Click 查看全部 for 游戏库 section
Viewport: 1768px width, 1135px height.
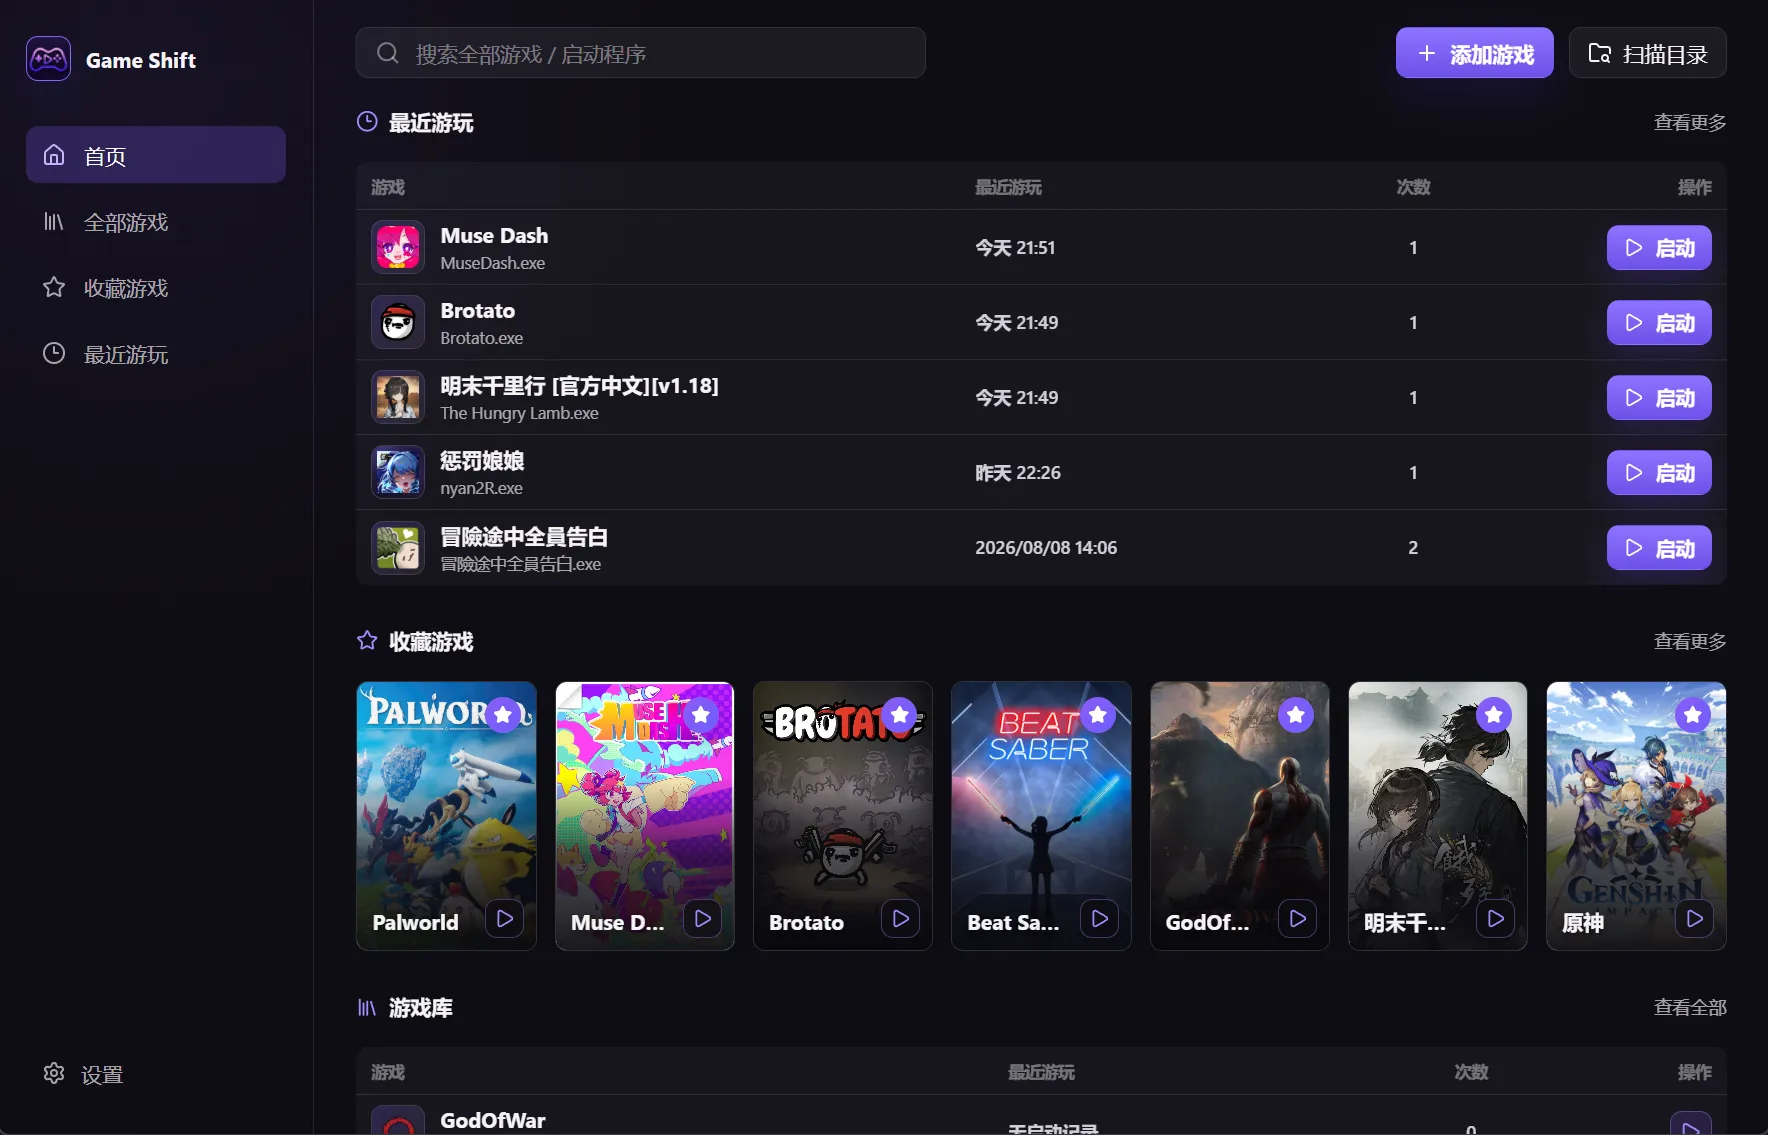1690,1007
